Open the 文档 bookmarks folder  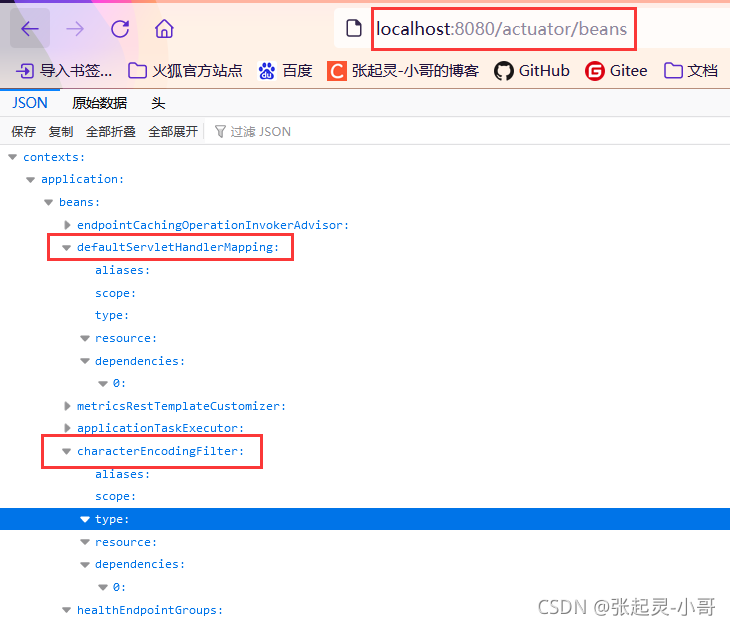tap(690, 71)
